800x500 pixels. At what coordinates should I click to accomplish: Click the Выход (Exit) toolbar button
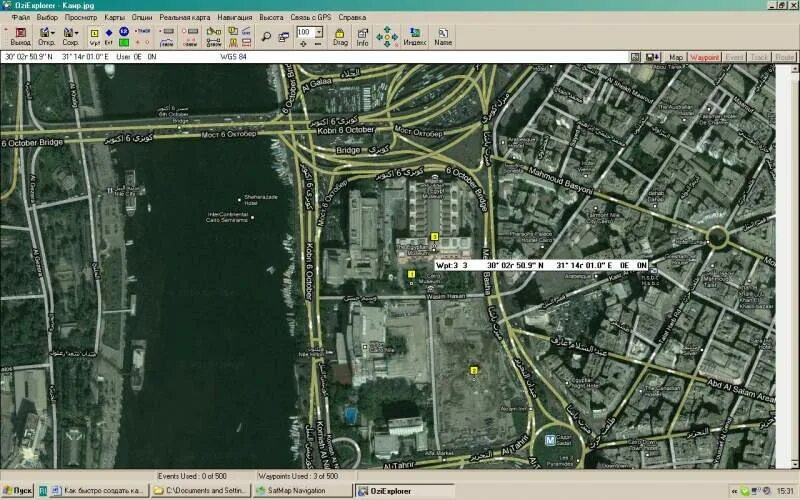coord(20,37)
